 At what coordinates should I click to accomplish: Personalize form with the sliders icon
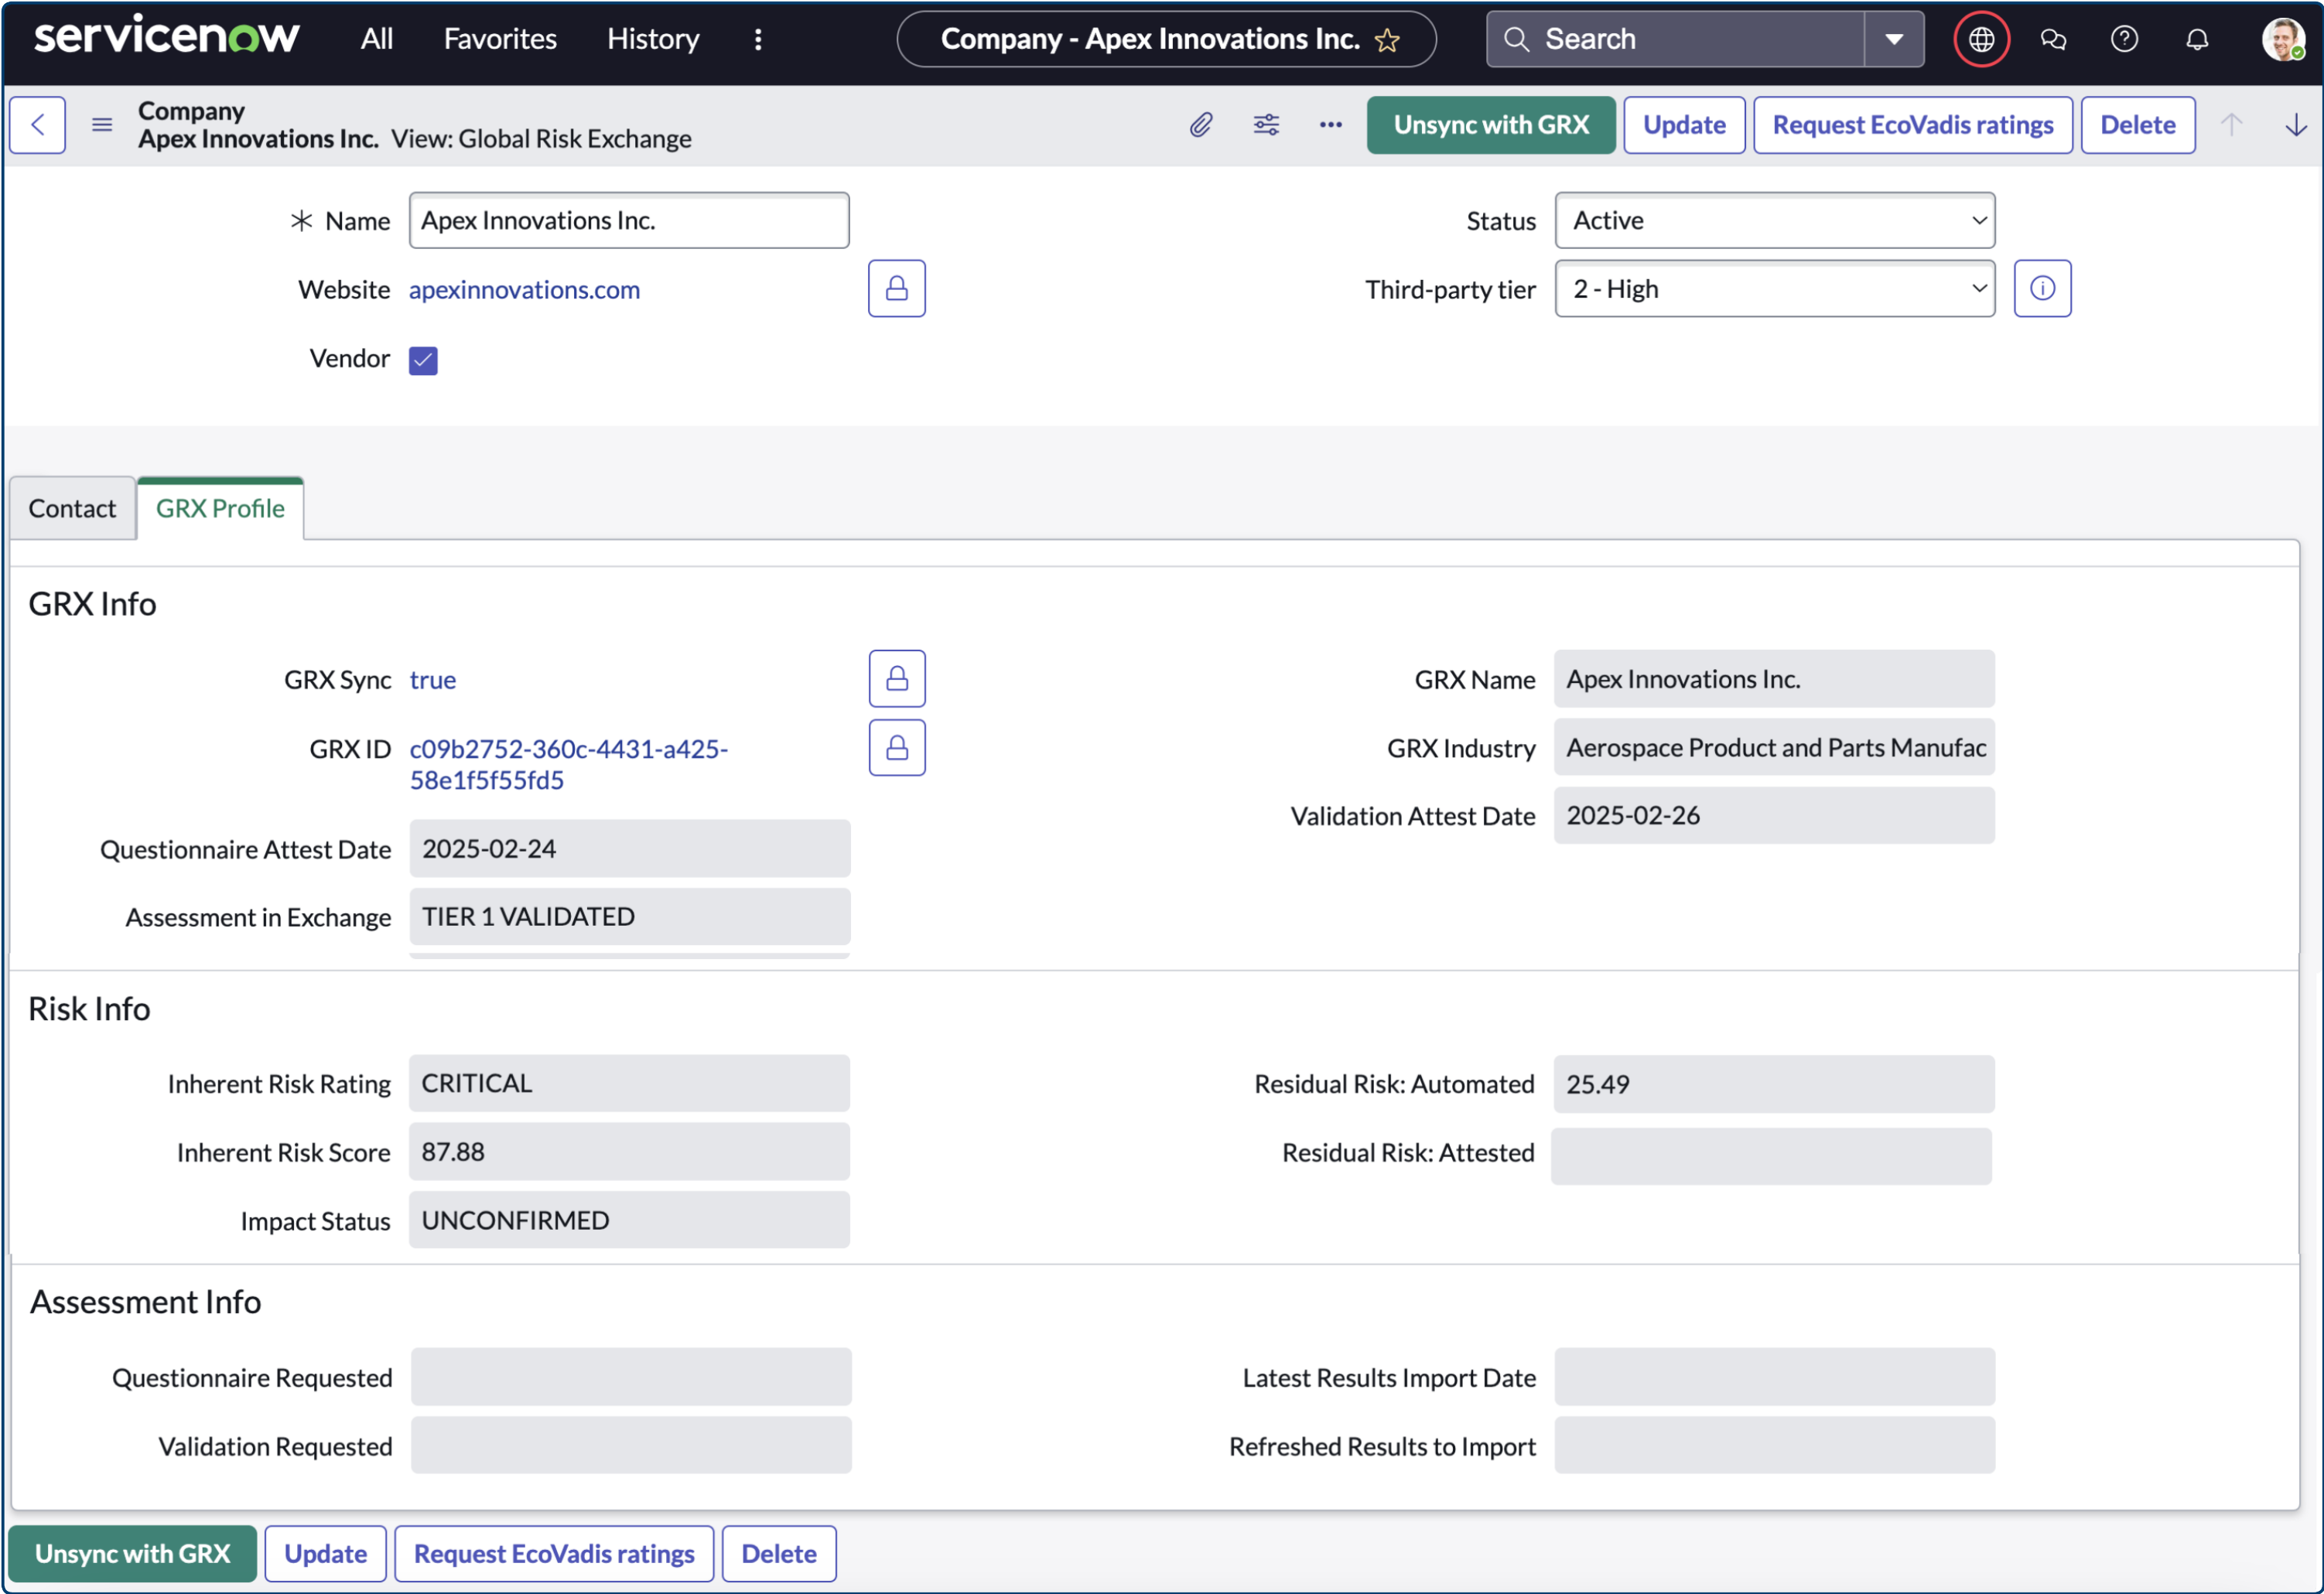tap(1266, 125)
